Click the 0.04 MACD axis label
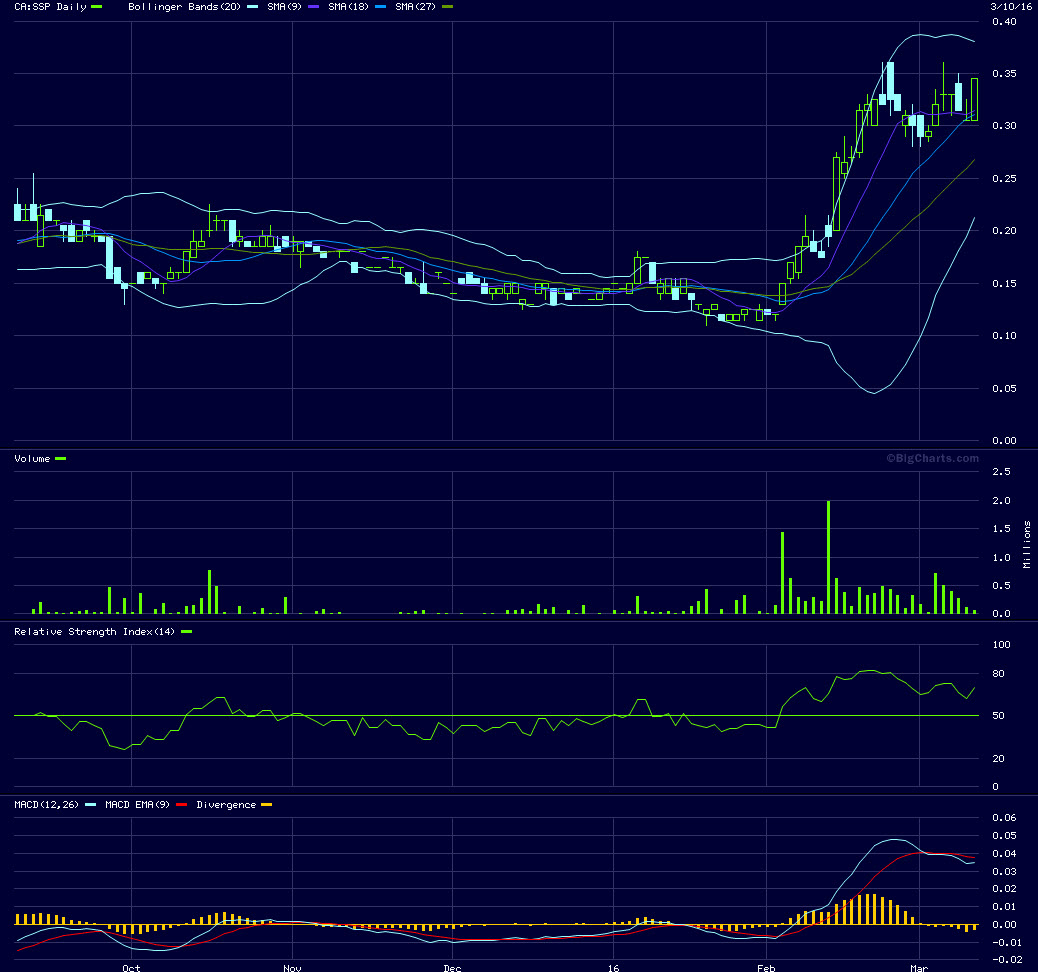This screenshot has height=972, width=1038. pyautogui.click(x=1004, y=853)
